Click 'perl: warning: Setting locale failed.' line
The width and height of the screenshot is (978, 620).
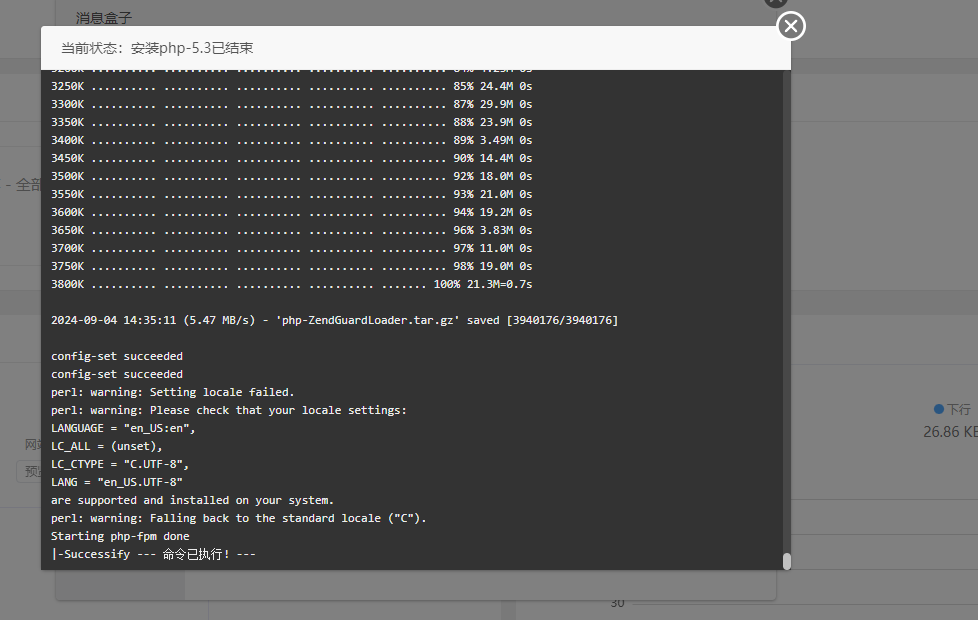(x=172, y=392)
